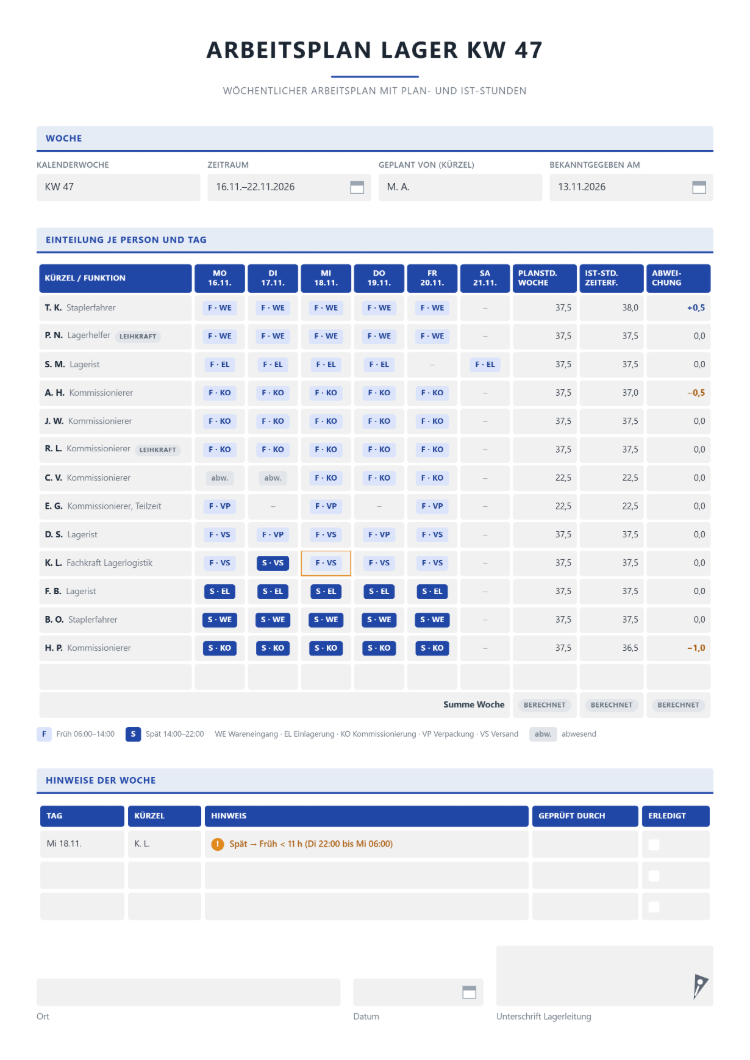Tick Erledigt checkbox in second note row
This screenshot has height=1060, width=750.
tap(654, 875)
